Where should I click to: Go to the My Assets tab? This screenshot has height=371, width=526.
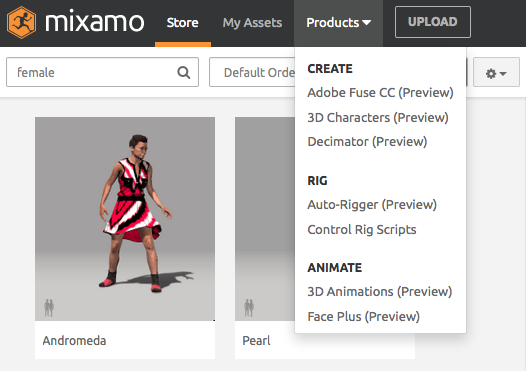[x=252, y=23]
